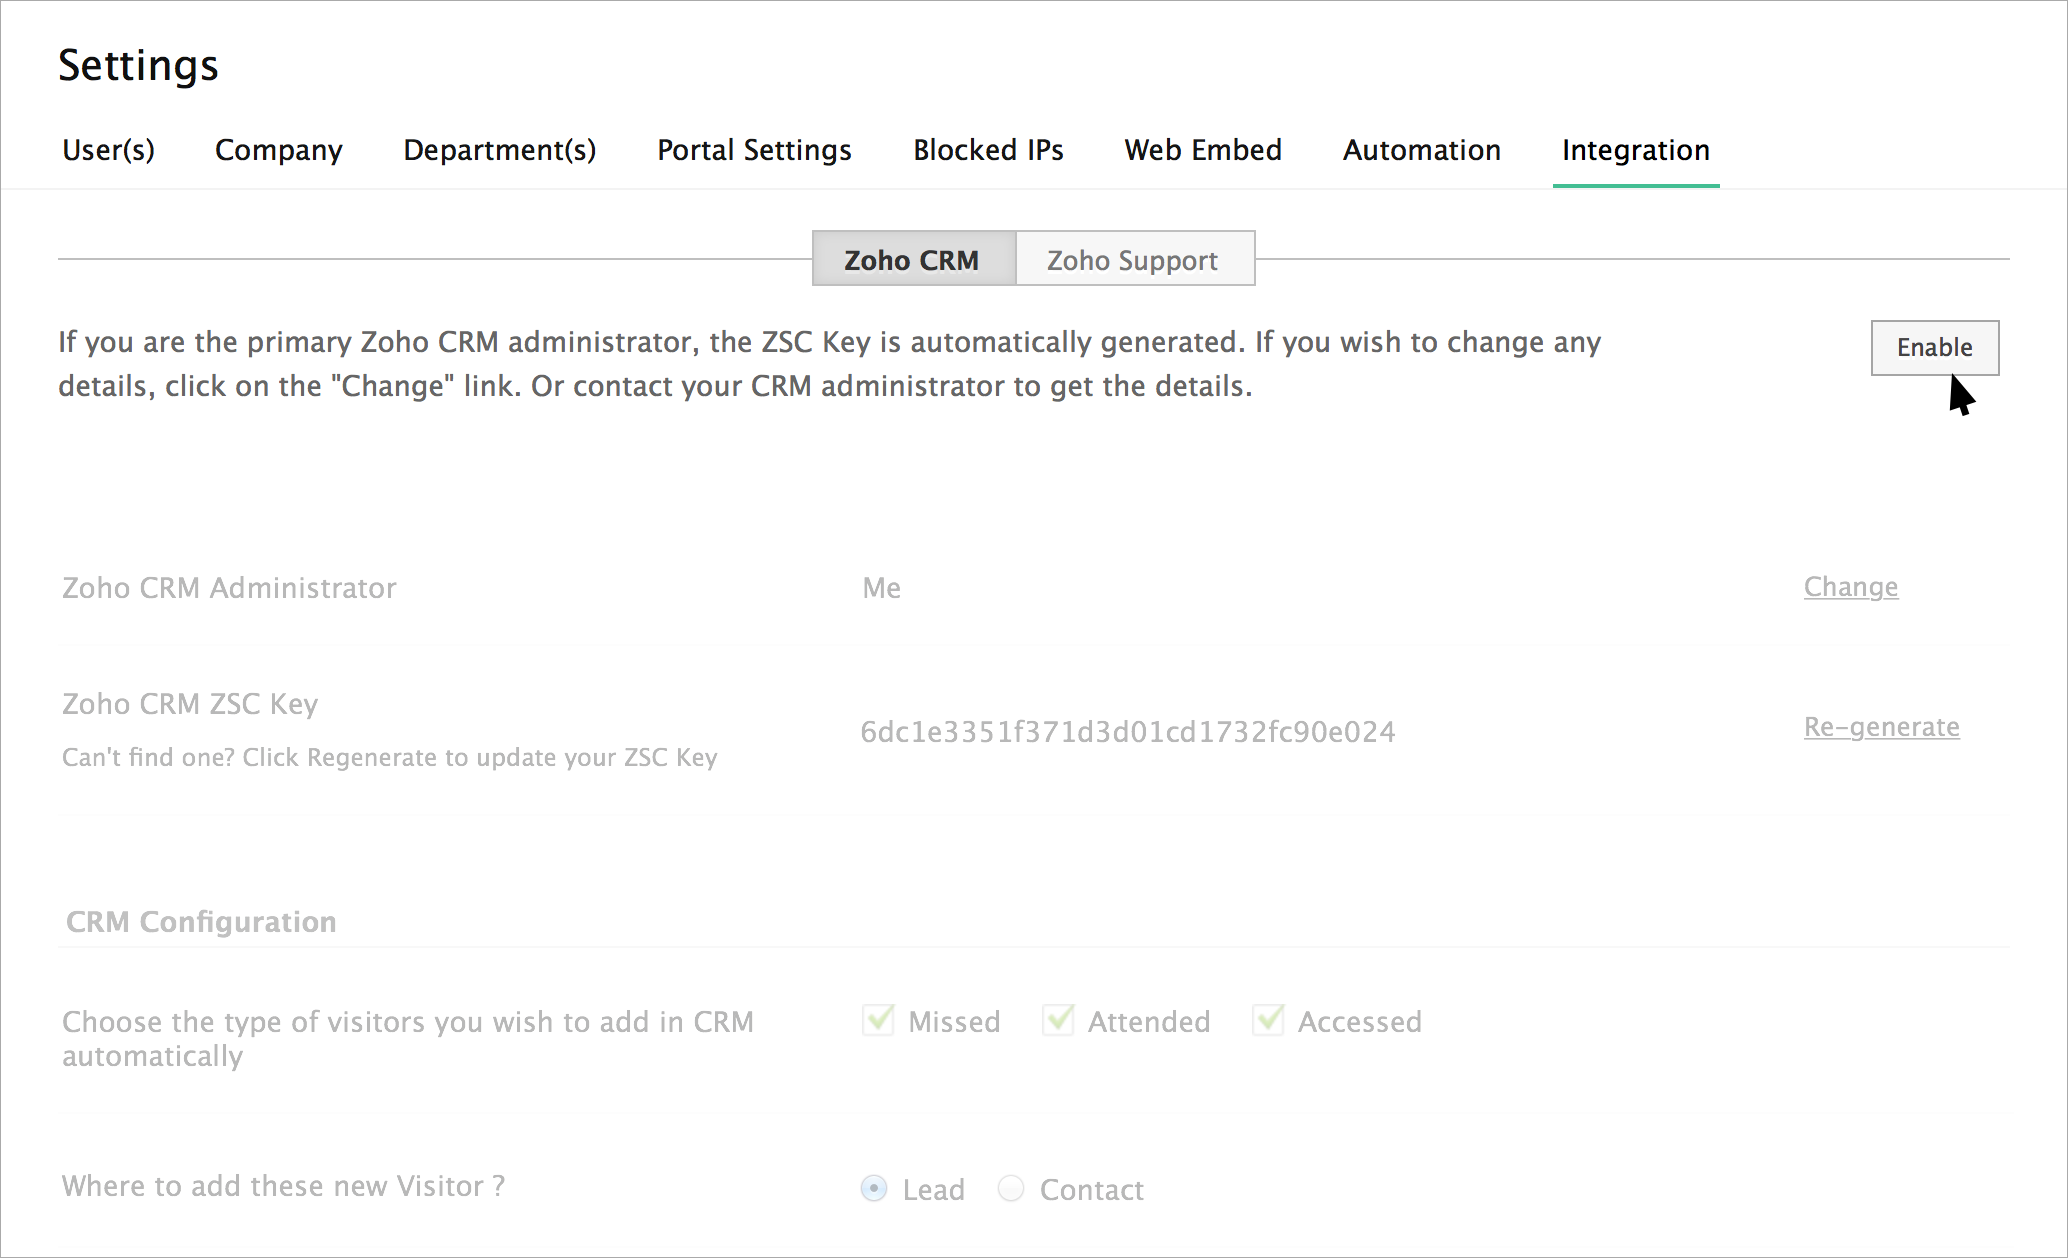
Task: Click the Change administrator link
Action: (1850, 587)
